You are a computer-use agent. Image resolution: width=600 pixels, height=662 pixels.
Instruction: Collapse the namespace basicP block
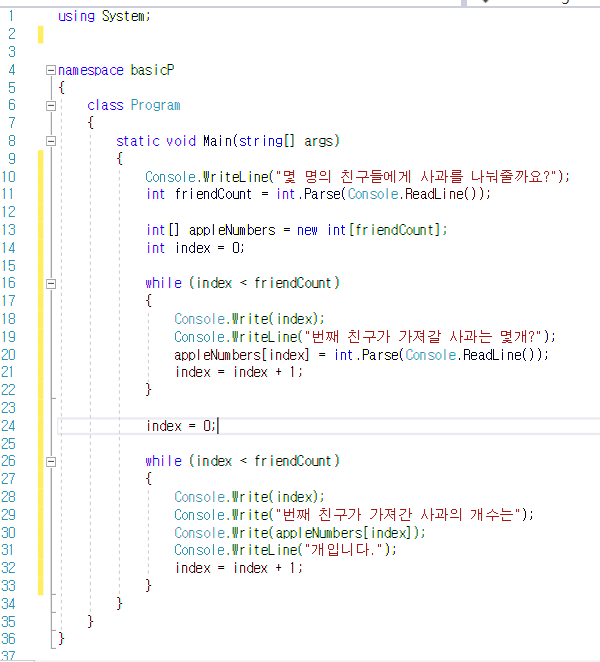coord(51,70)
